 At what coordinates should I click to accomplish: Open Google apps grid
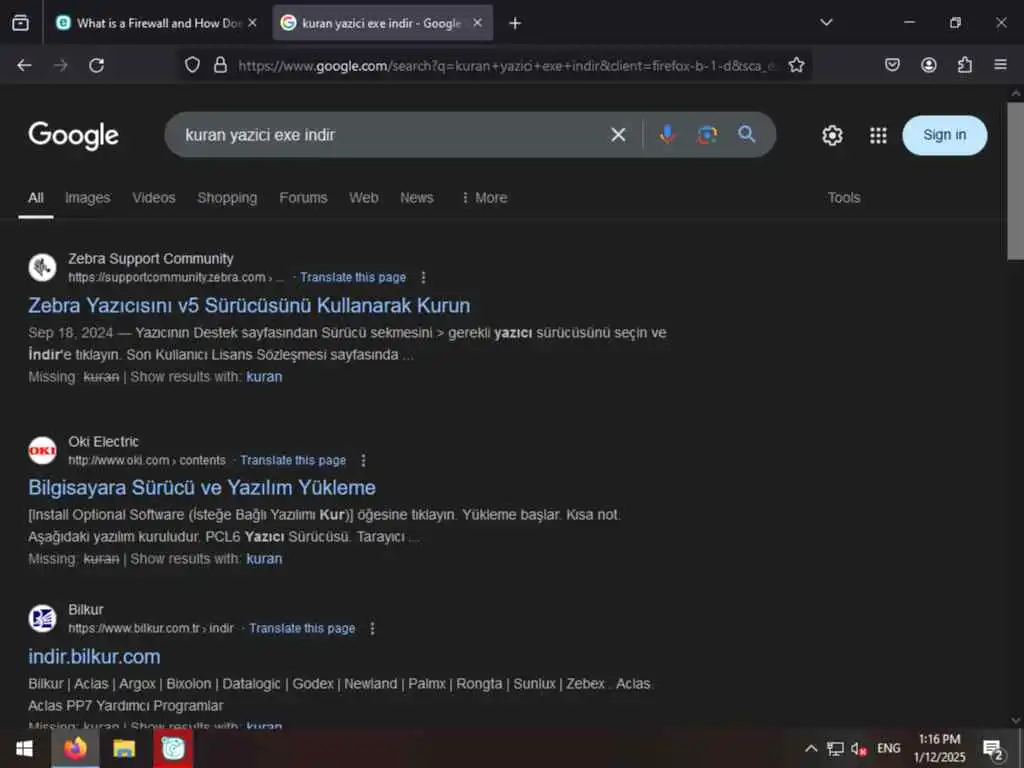(x=878, y=135)
